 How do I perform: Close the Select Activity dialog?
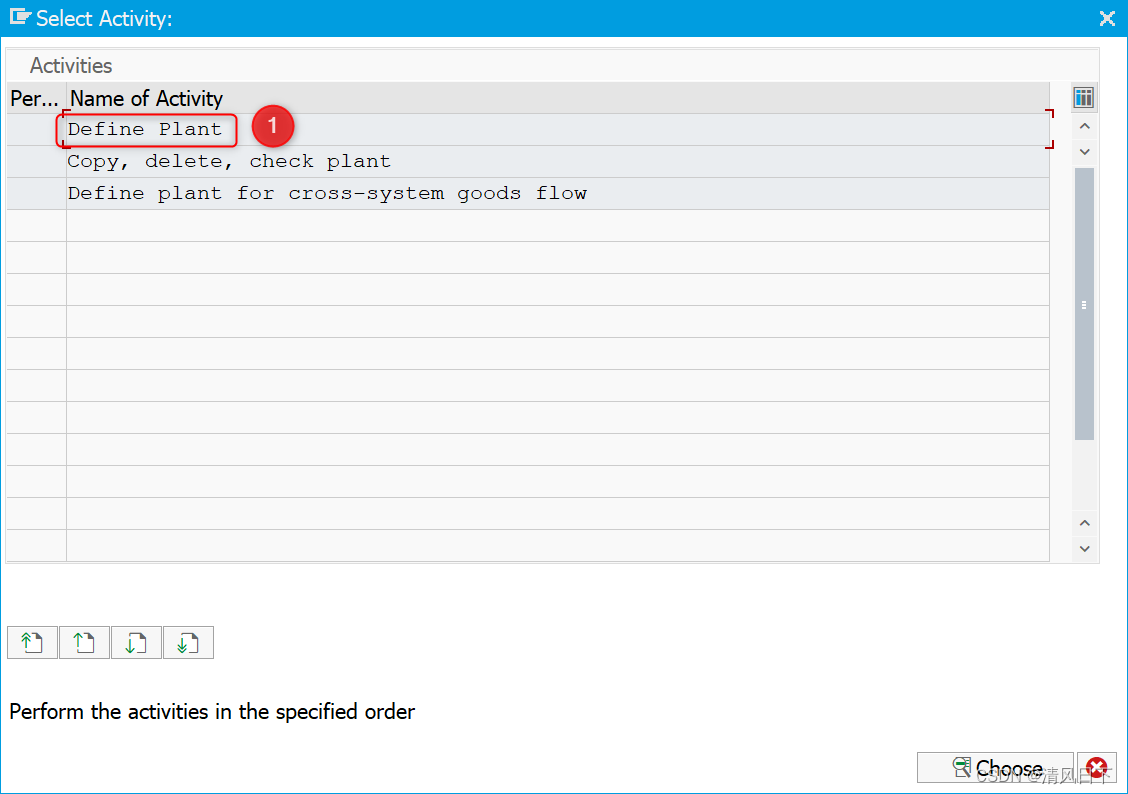(1107, 18)
